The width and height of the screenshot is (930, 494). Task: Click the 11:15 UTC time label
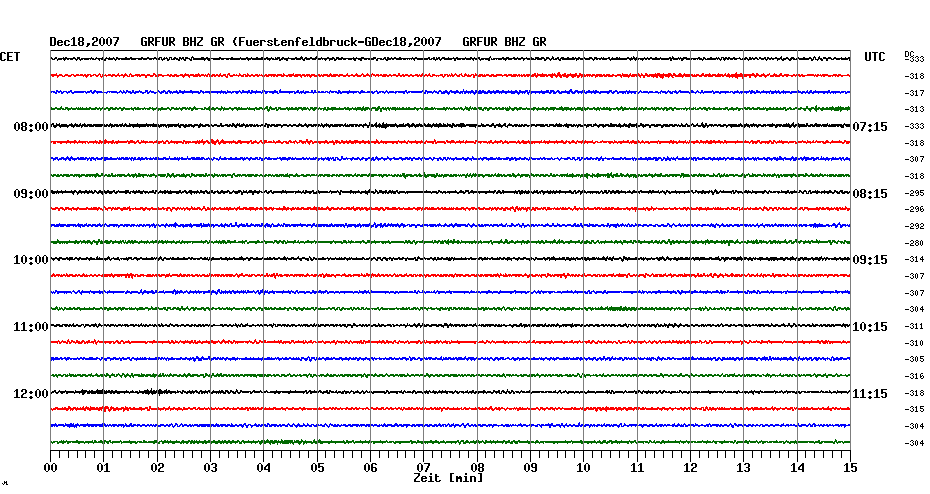[x=870, y=394]
